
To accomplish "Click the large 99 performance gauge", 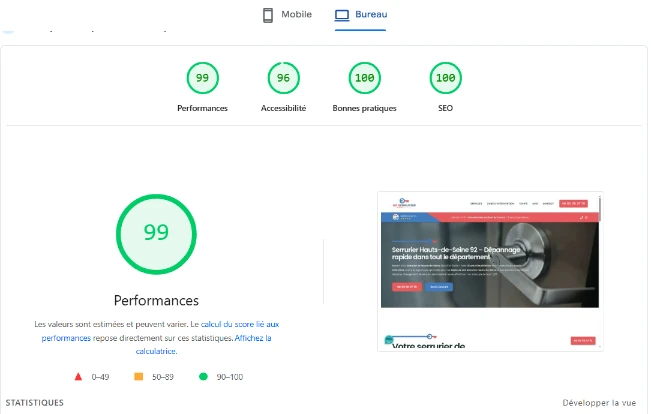I will 156,234.
